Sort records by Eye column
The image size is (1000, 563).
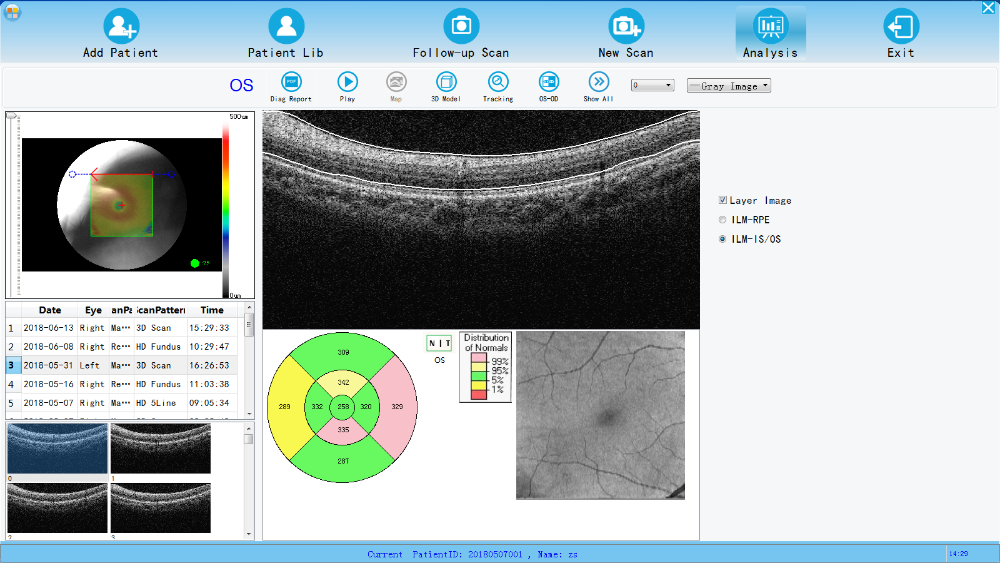pyautogui.click(x=93, y=310)
